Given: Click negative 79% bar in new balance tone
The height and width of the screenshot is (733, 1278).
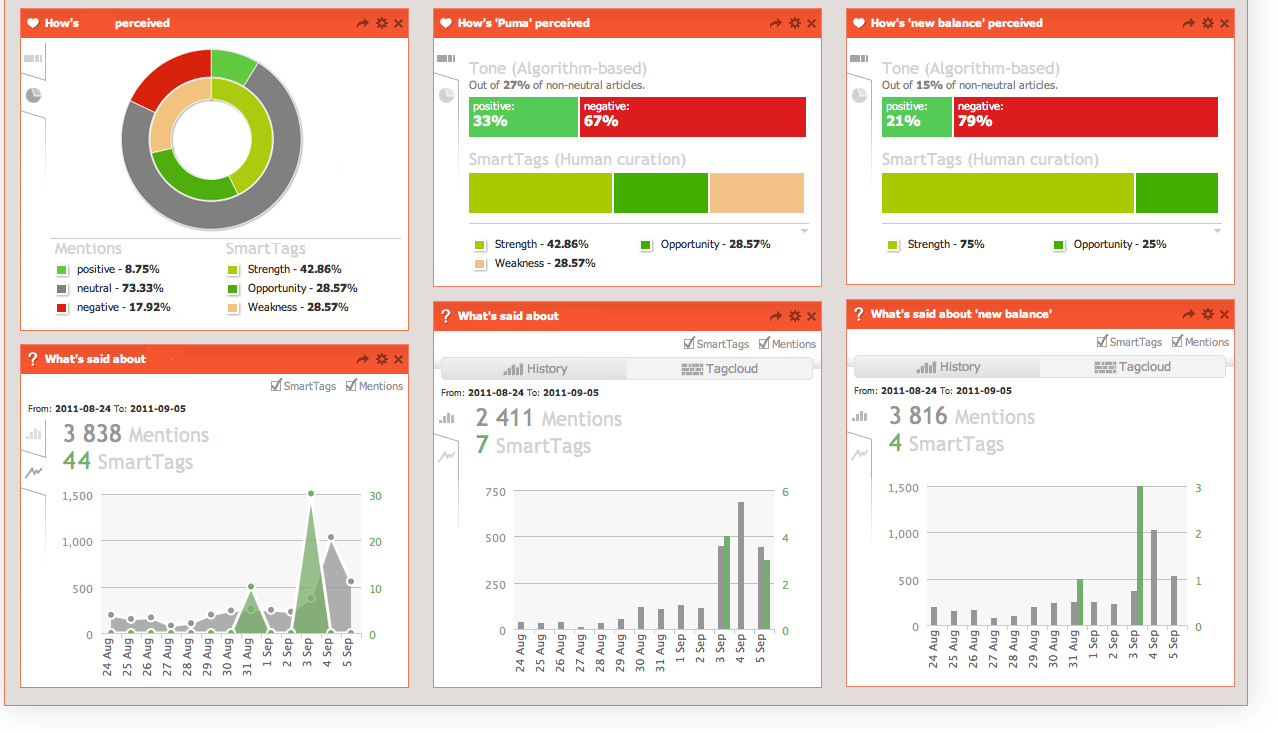Looking at the screenshot, I should [x=1086, y=117].
